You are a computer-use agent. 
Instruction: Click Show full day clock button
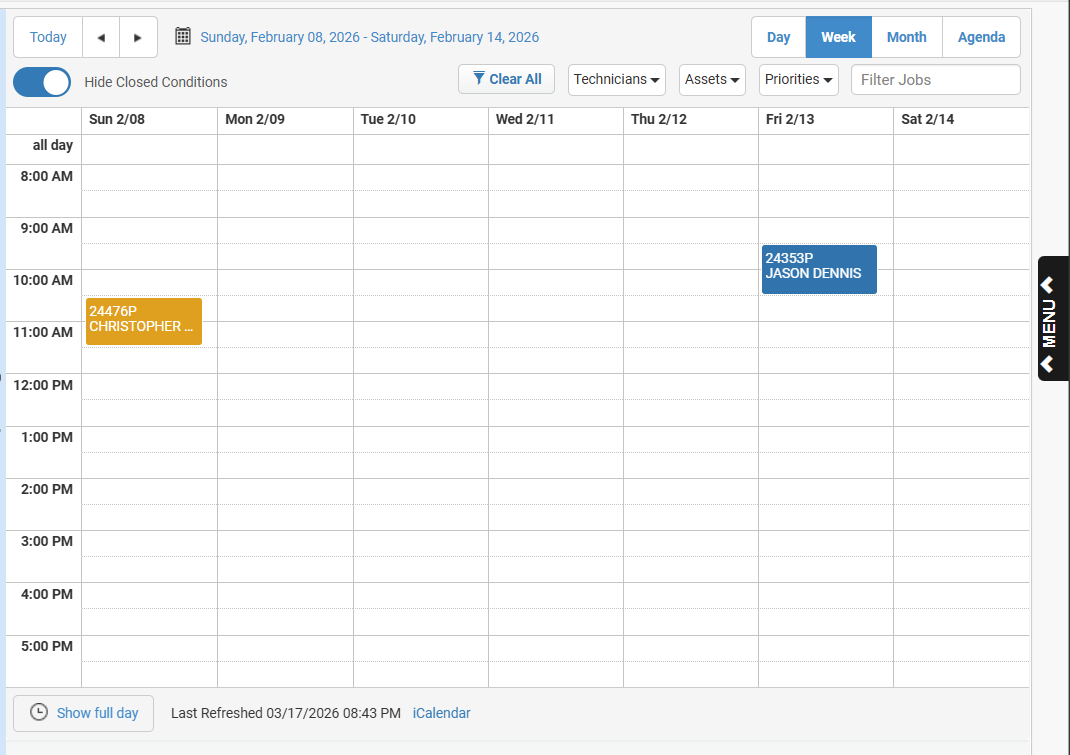[83, 713]
